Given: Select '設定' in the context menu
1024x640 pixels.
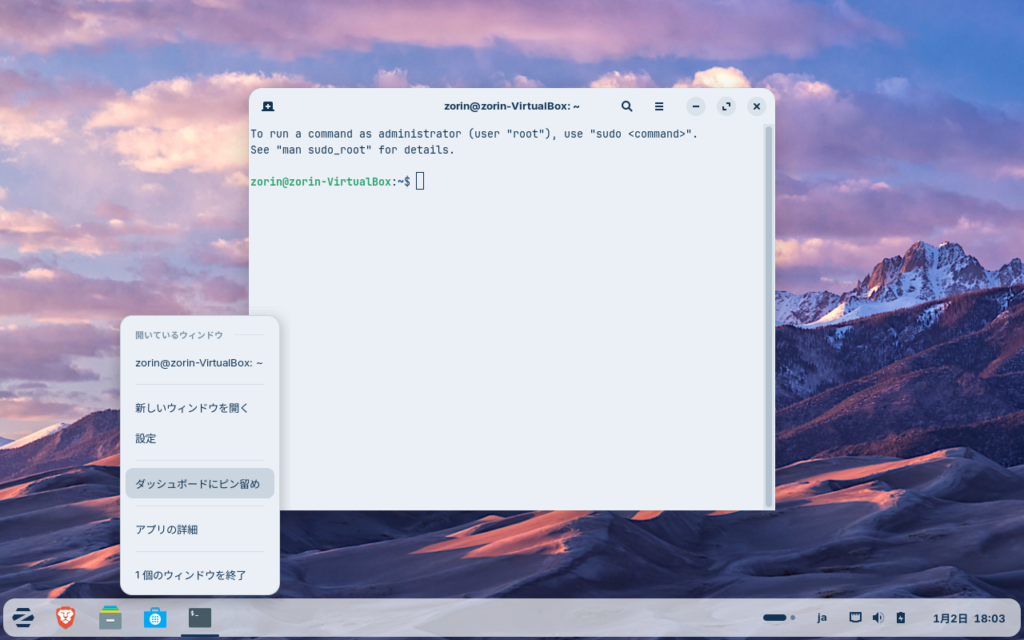Looking at the screenshot, I should point(146,438).
